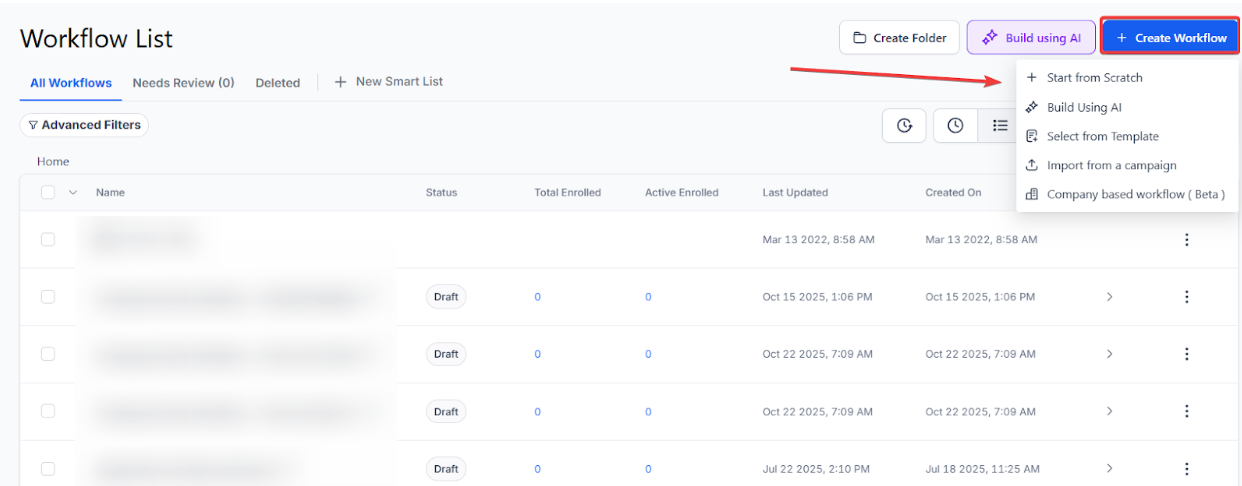Image resolution: width=1242 pixels, height=486 pixels.
Task: Open three-dot menu for Mar 13 2022 row
Action: click(1186, 240)
